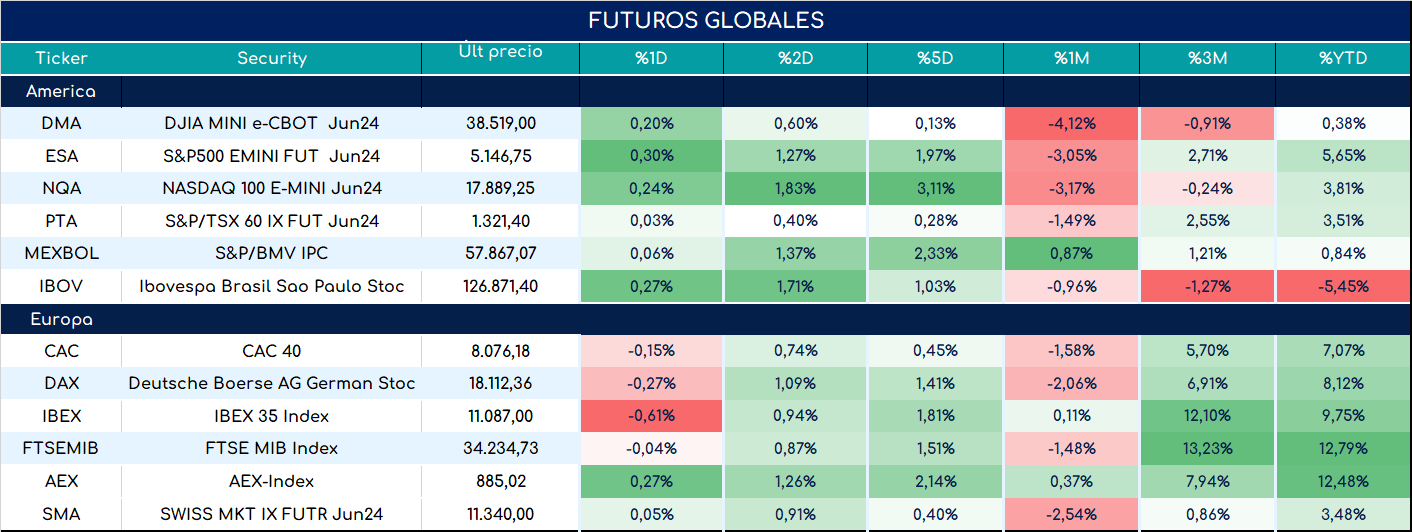Click the IBEX -0,61% red cell
Viewport: 1412px width, 532px height.
[651, 416]
